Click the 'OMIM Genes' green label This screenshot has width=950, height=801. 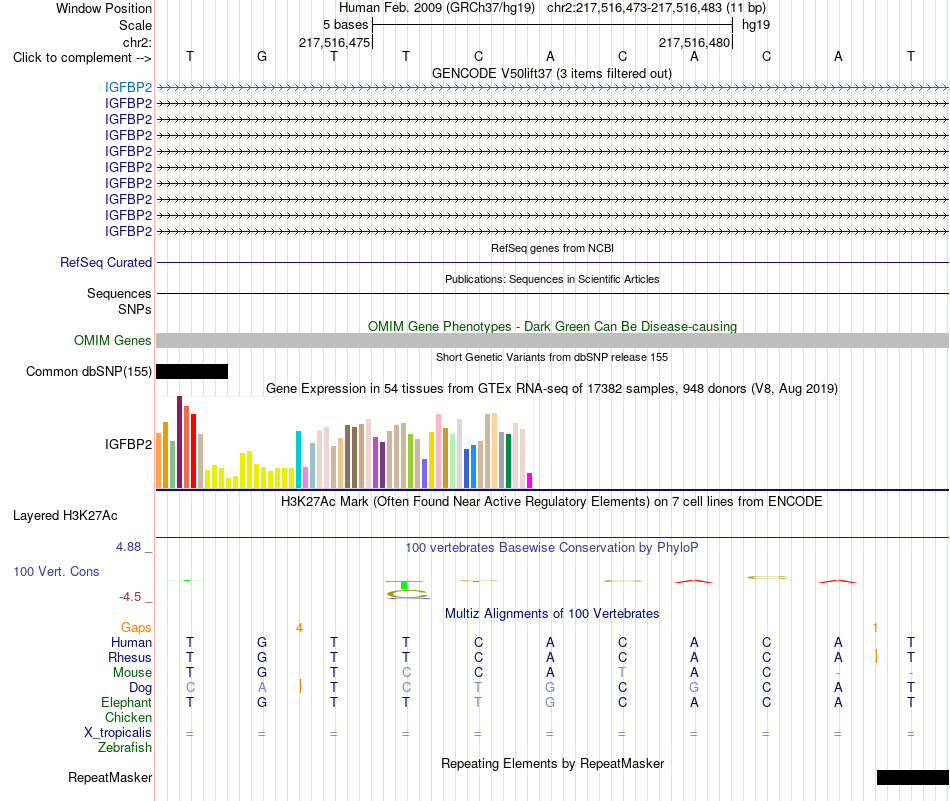click(112, 341)
